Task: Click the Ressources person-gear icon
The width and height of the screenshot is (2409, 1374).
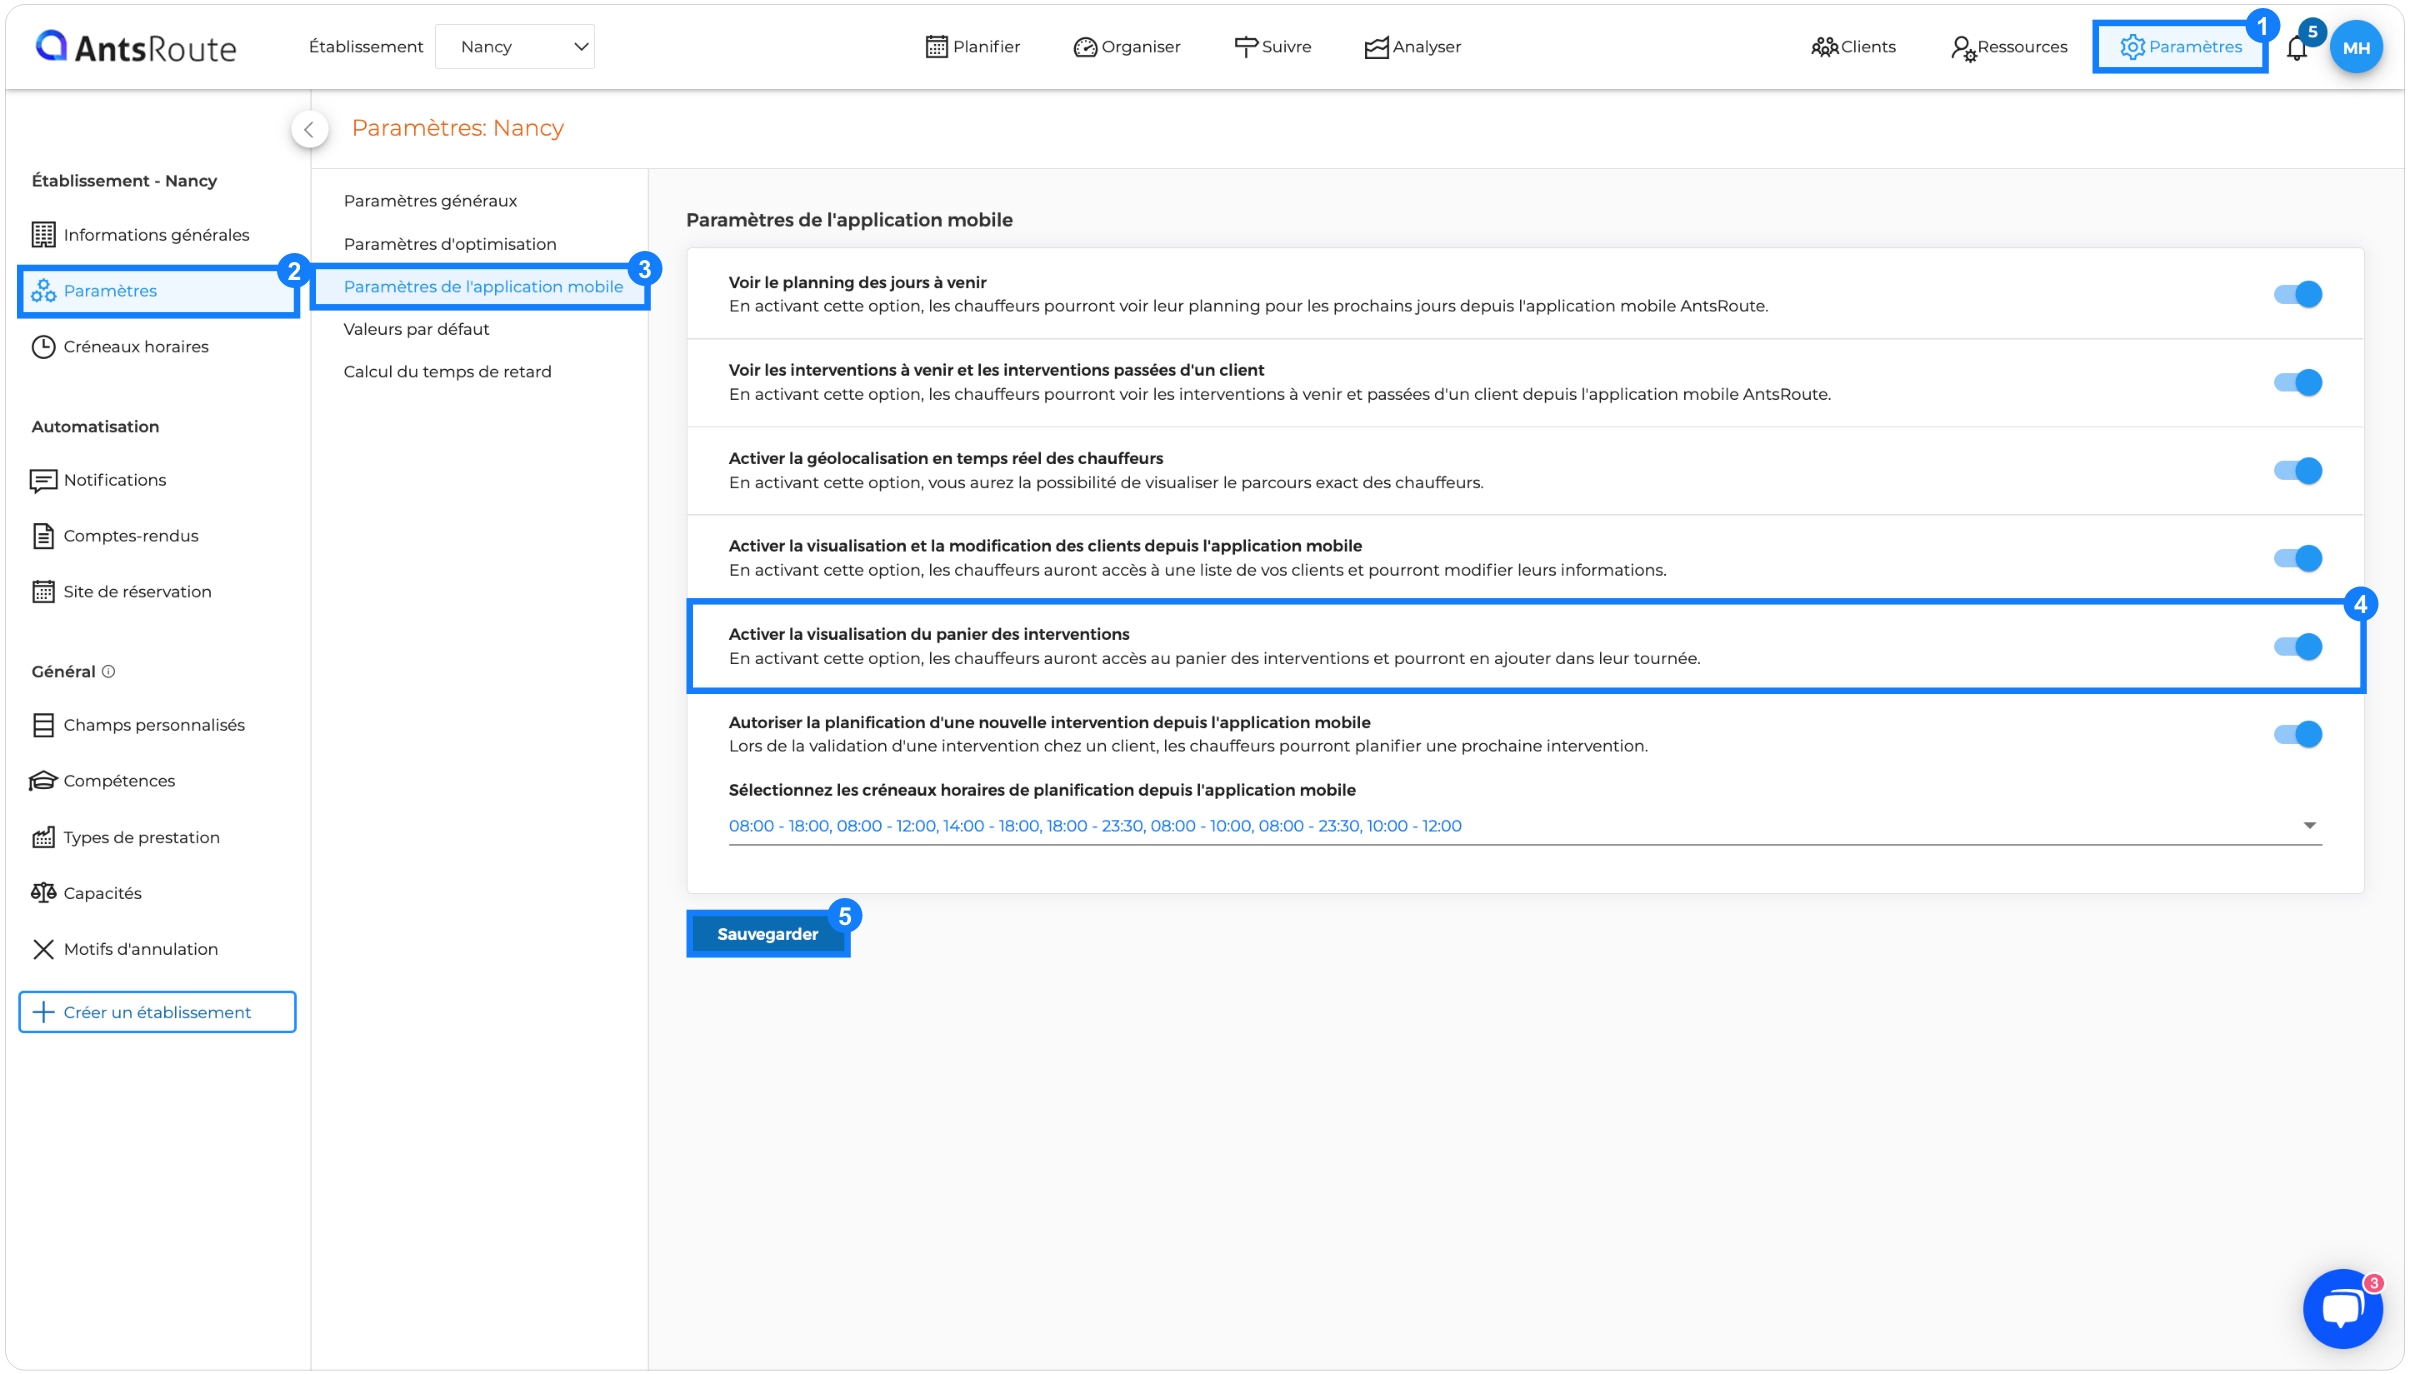Action: tap(1963, 48)
